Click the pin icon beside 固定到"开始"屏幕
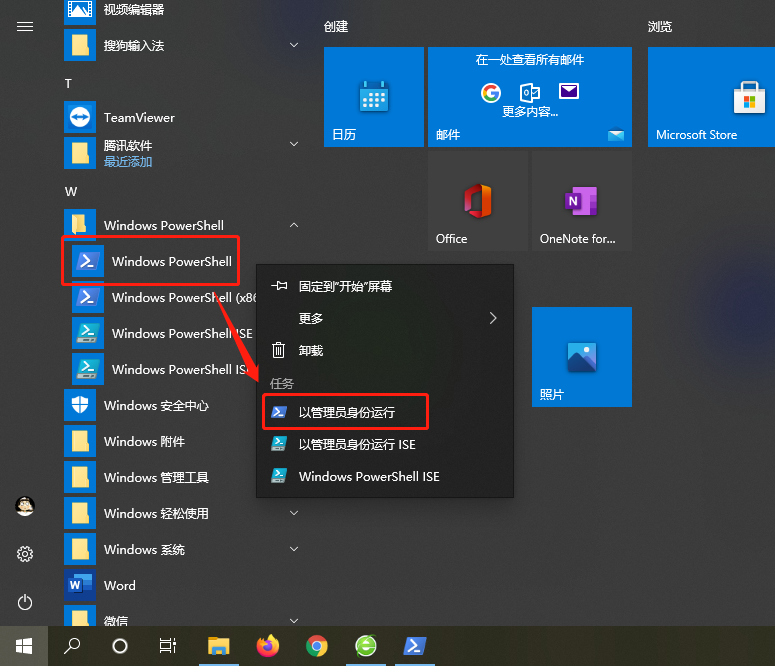The height and width of the screenshot is (666, 775). click(279, 286)
